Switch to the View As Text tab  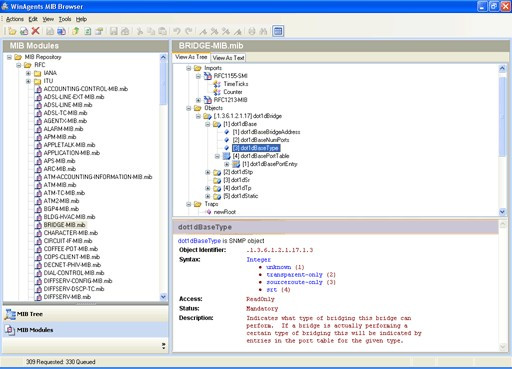point(228,58)
